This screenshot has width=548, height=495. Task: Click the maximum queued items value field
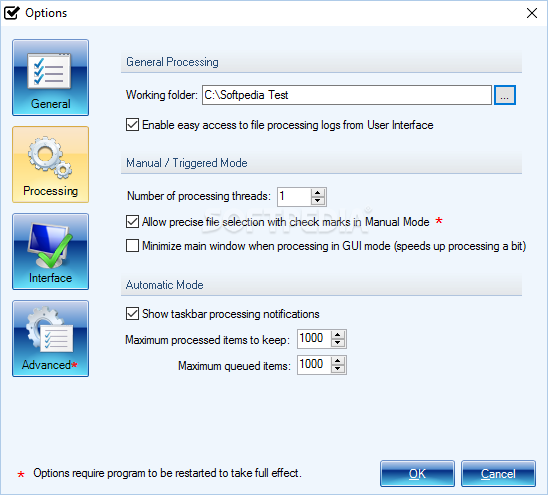(x=314, y=365)
